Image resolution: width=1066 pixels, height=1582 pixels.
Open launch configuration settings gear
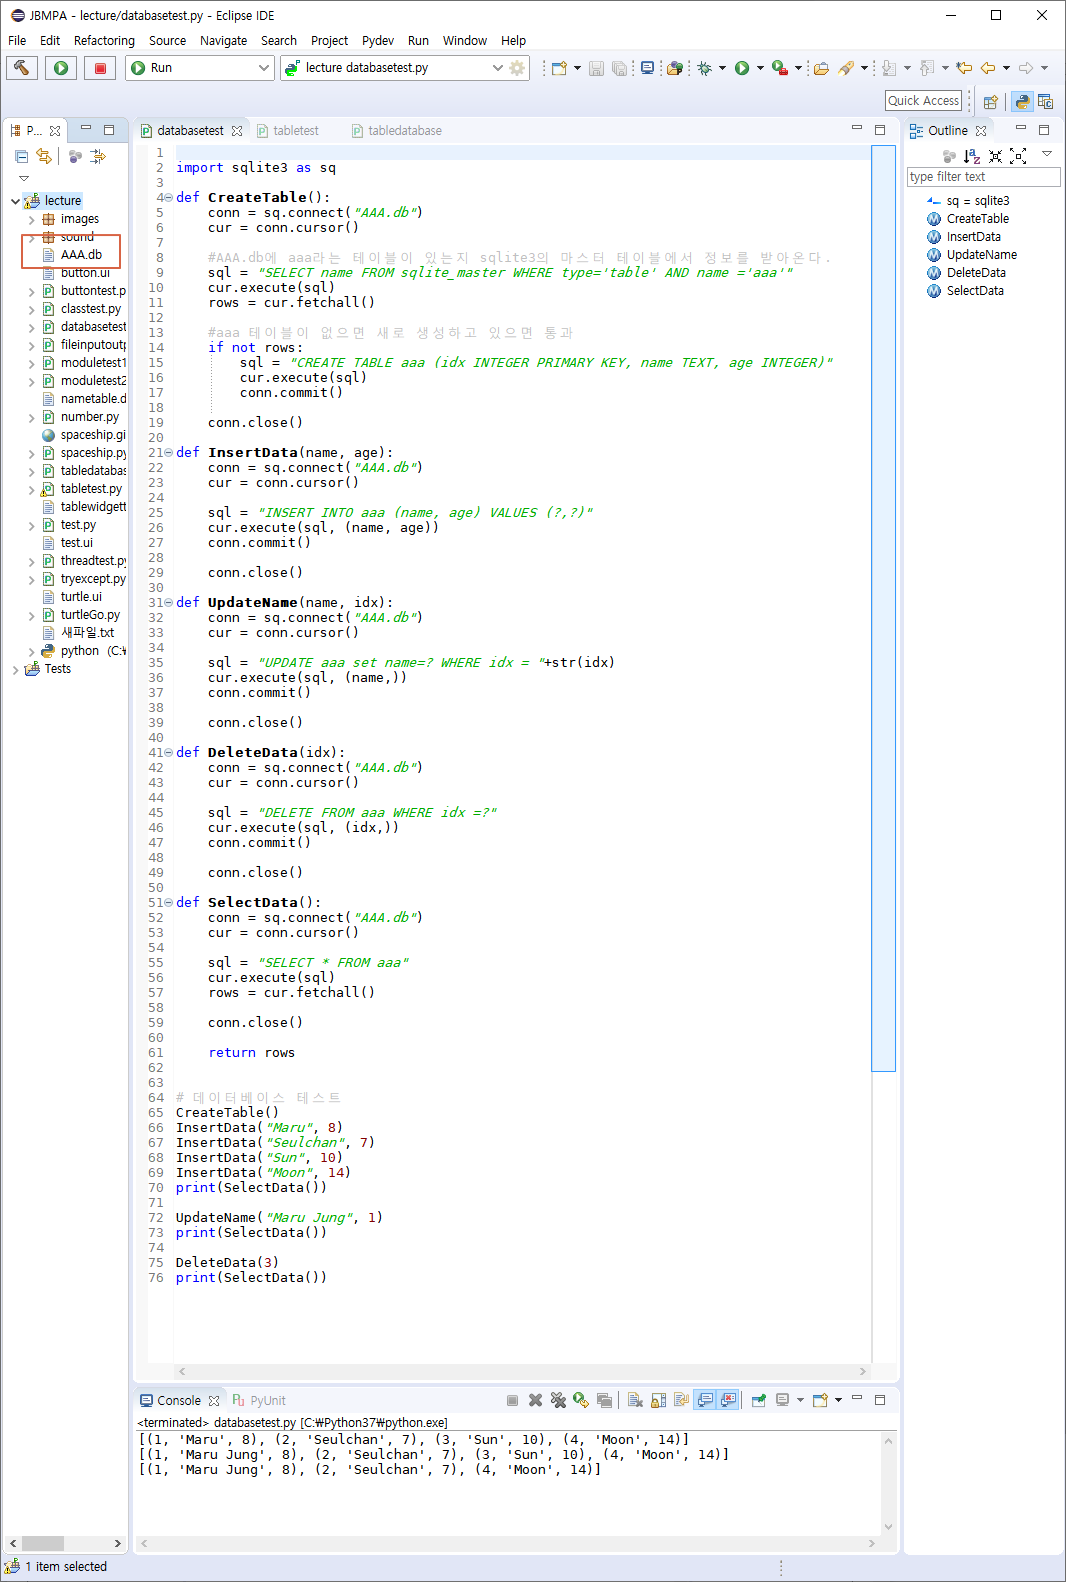tap(517, 68)
